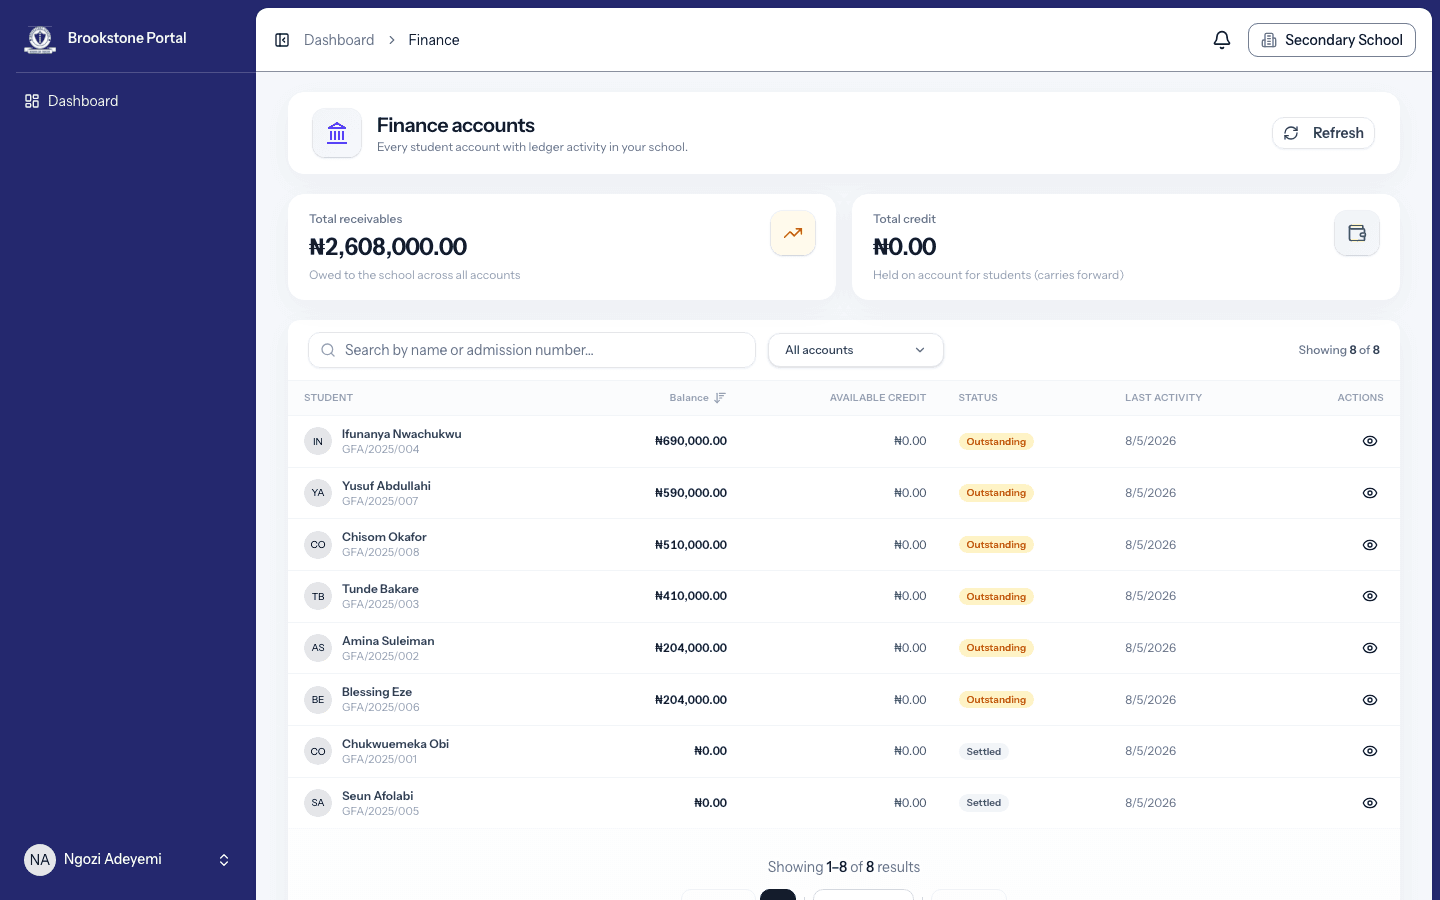View Ifunanya Nwachukwu's account via eye icon
The image size is (1440, 900).
1370,441
